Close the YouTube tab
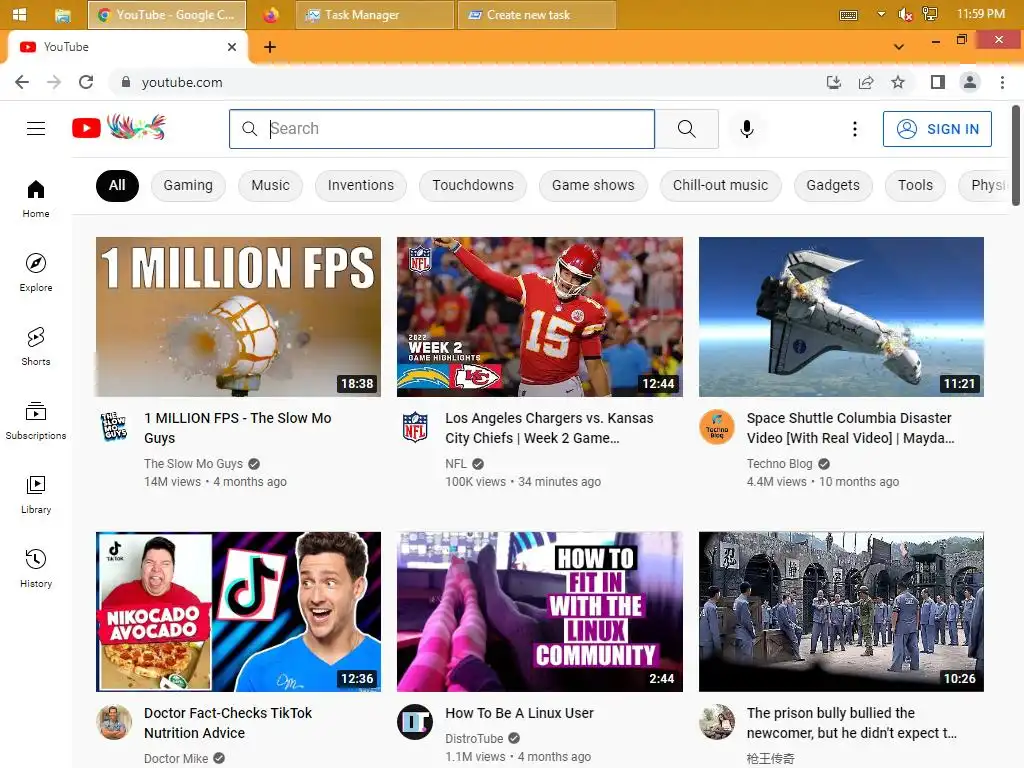This screenshot has width=1024, height=768. (232, 47)
